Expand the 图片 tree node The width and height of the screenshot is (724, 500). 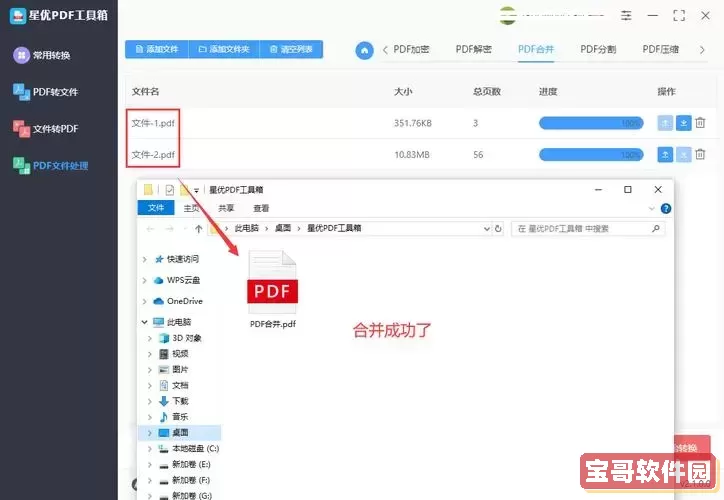(x=150, y=370)
